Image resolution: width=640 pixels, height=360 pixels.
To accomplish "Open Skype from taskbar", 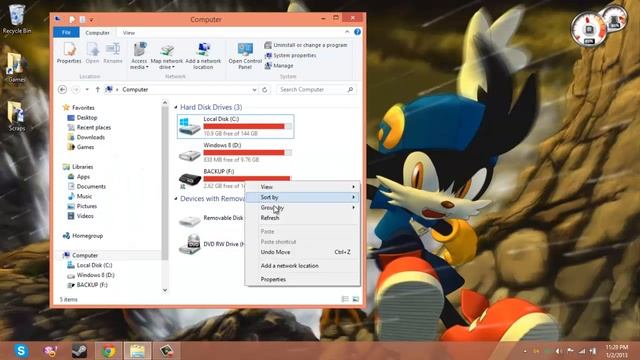I will click(x=21, y=351).
